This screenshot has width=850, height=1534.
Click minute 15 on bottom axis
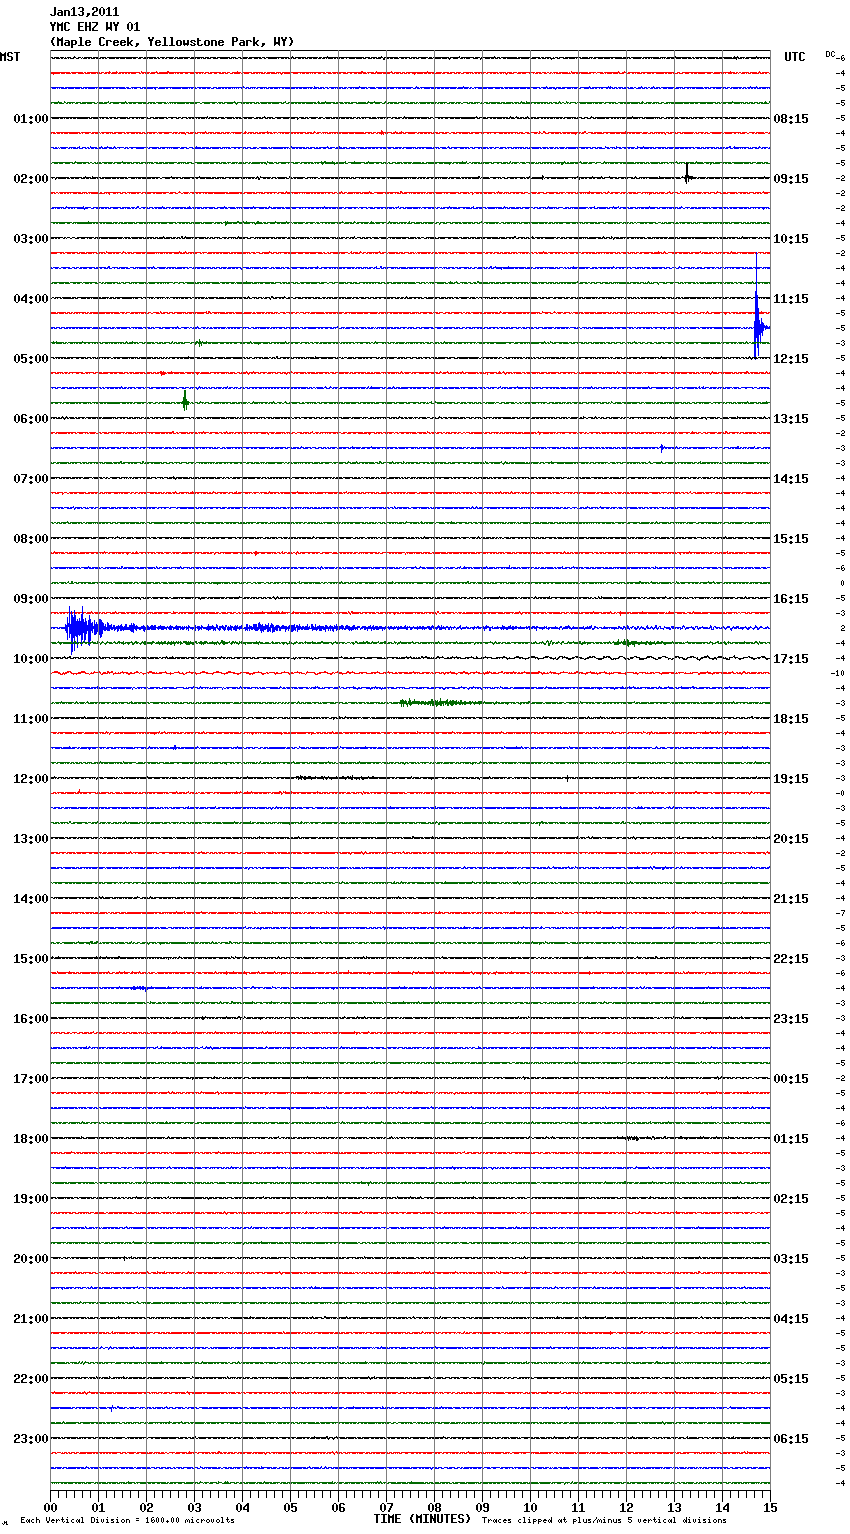(x=770, y=1507)
